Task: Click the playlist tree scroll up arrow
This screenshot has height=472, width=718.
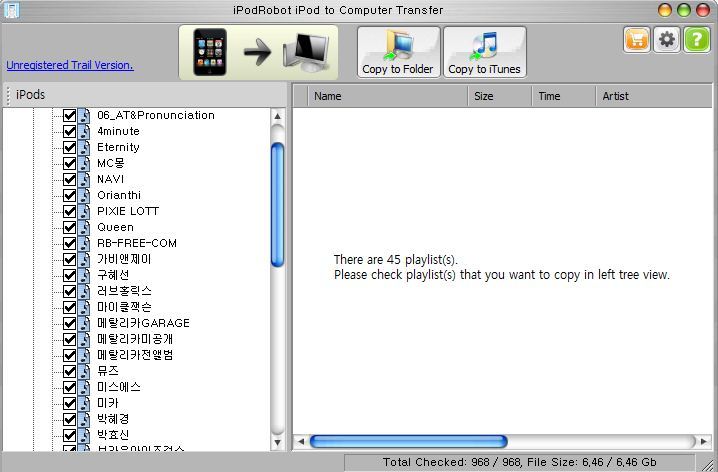Action: [277, 116]
